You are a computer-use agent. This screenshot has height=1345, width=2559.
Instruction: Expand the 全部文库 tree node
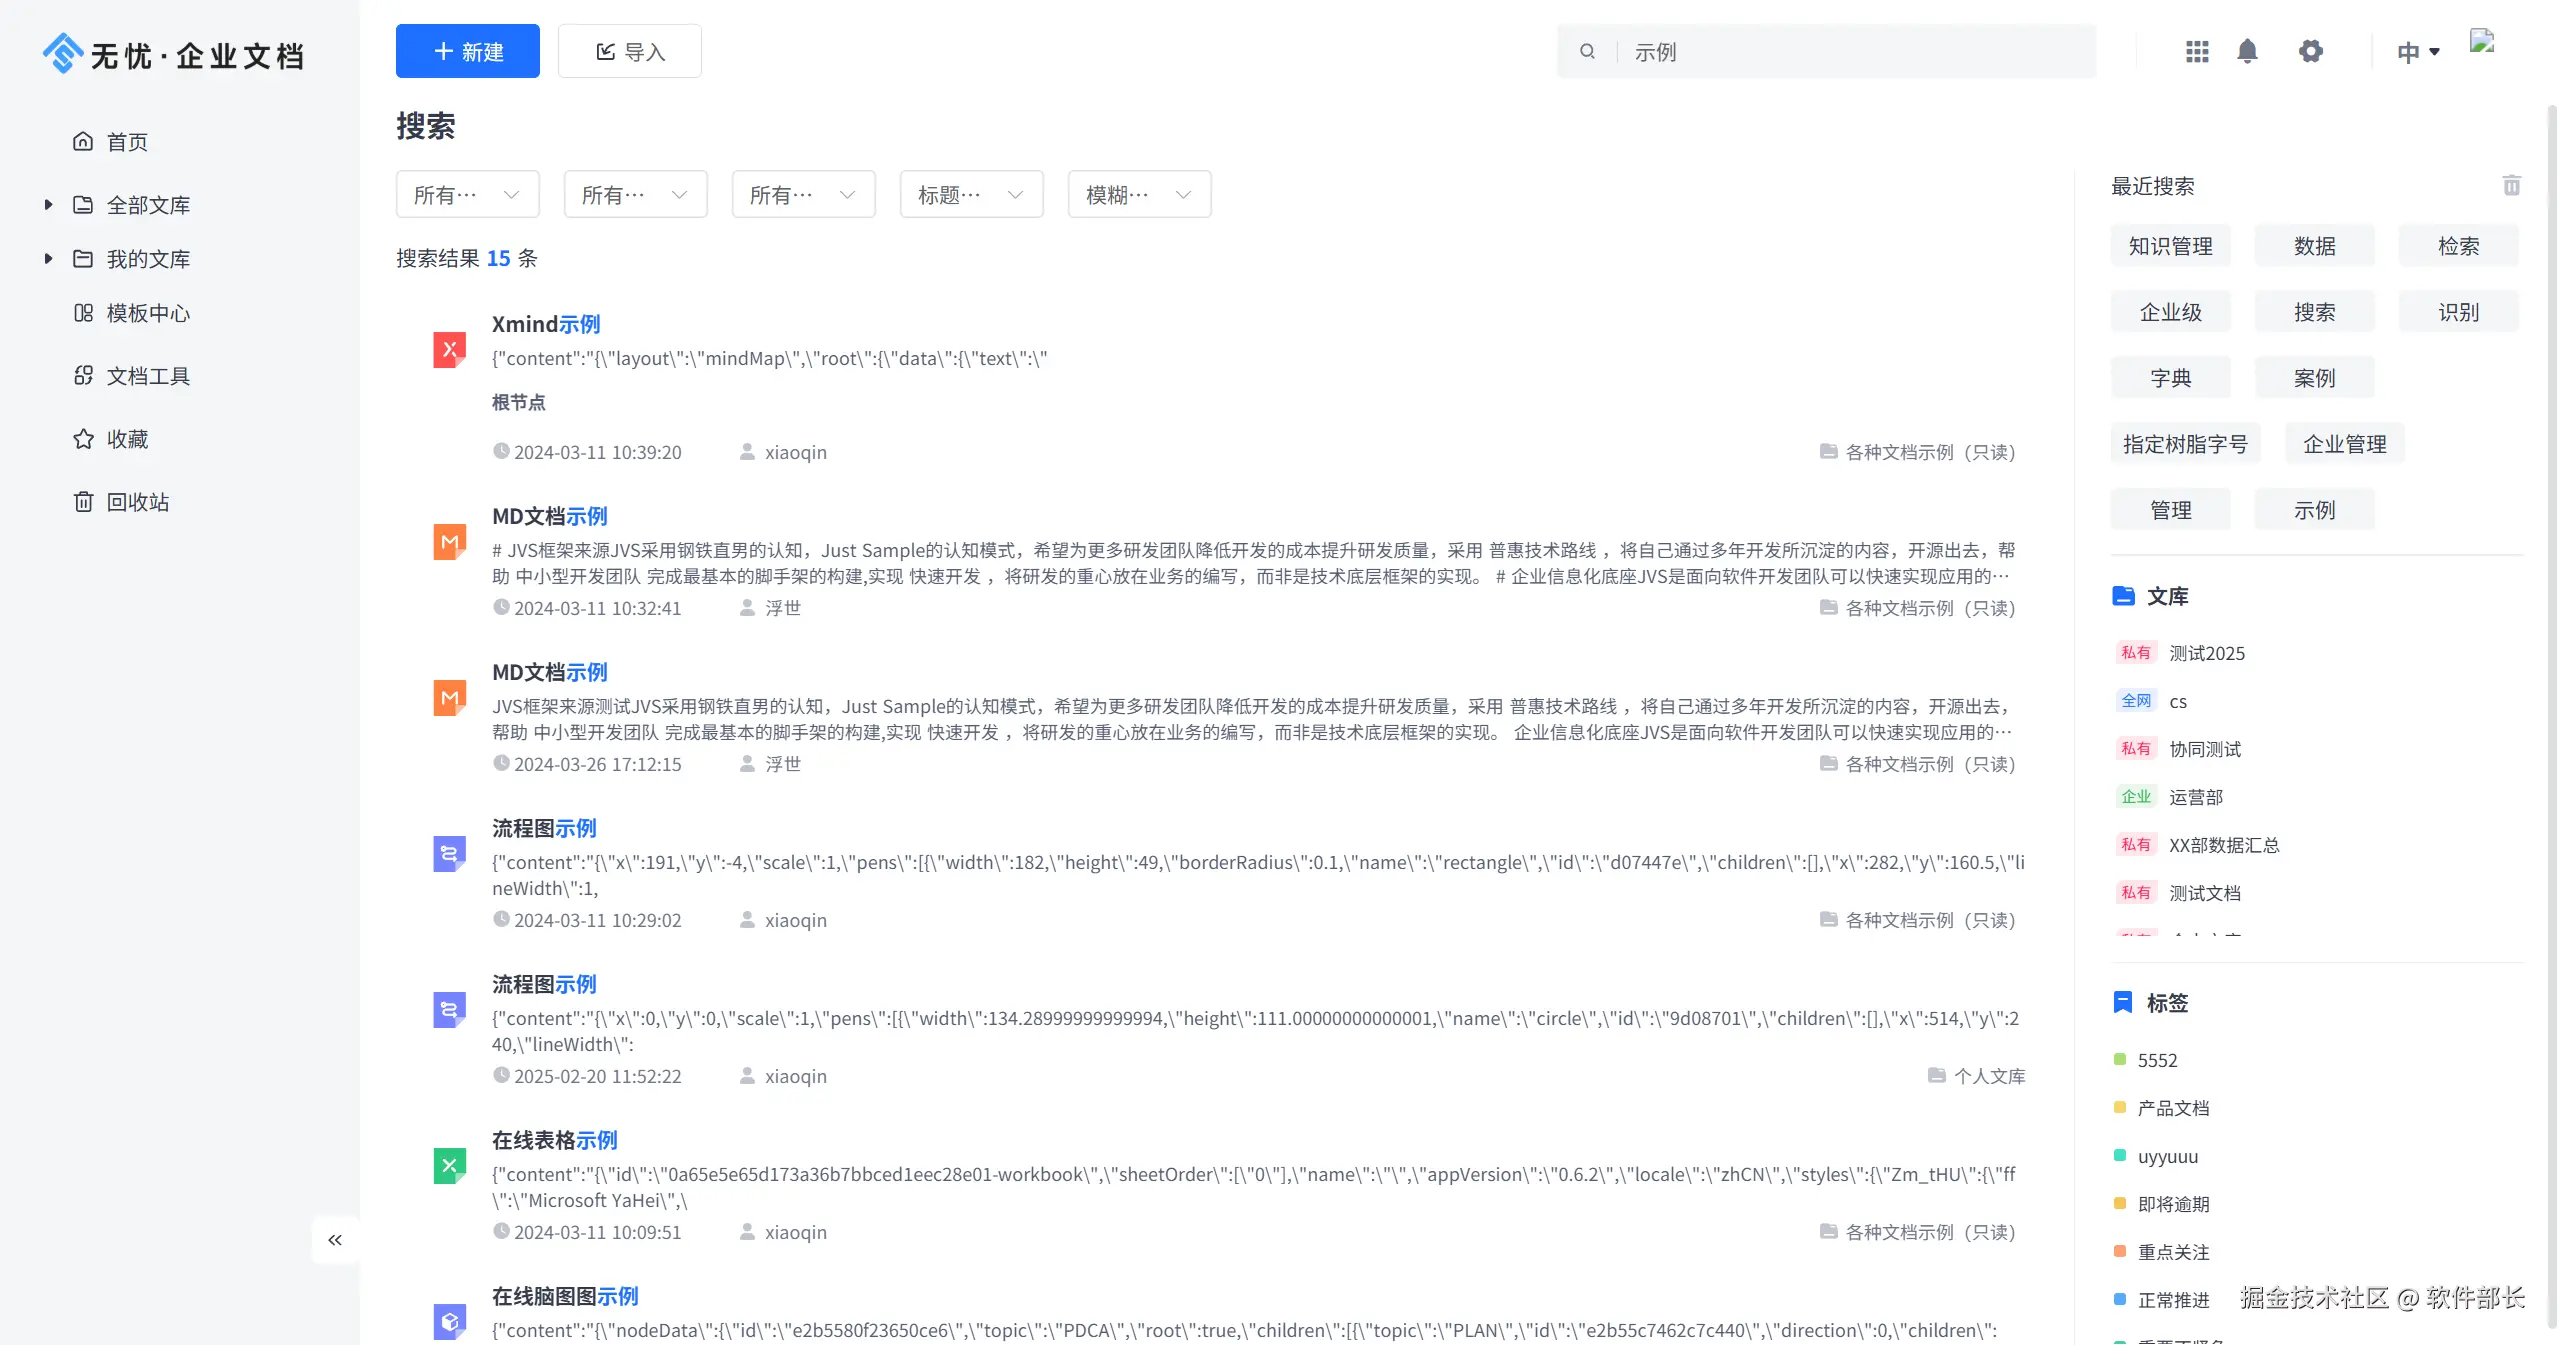click(48, 205)
